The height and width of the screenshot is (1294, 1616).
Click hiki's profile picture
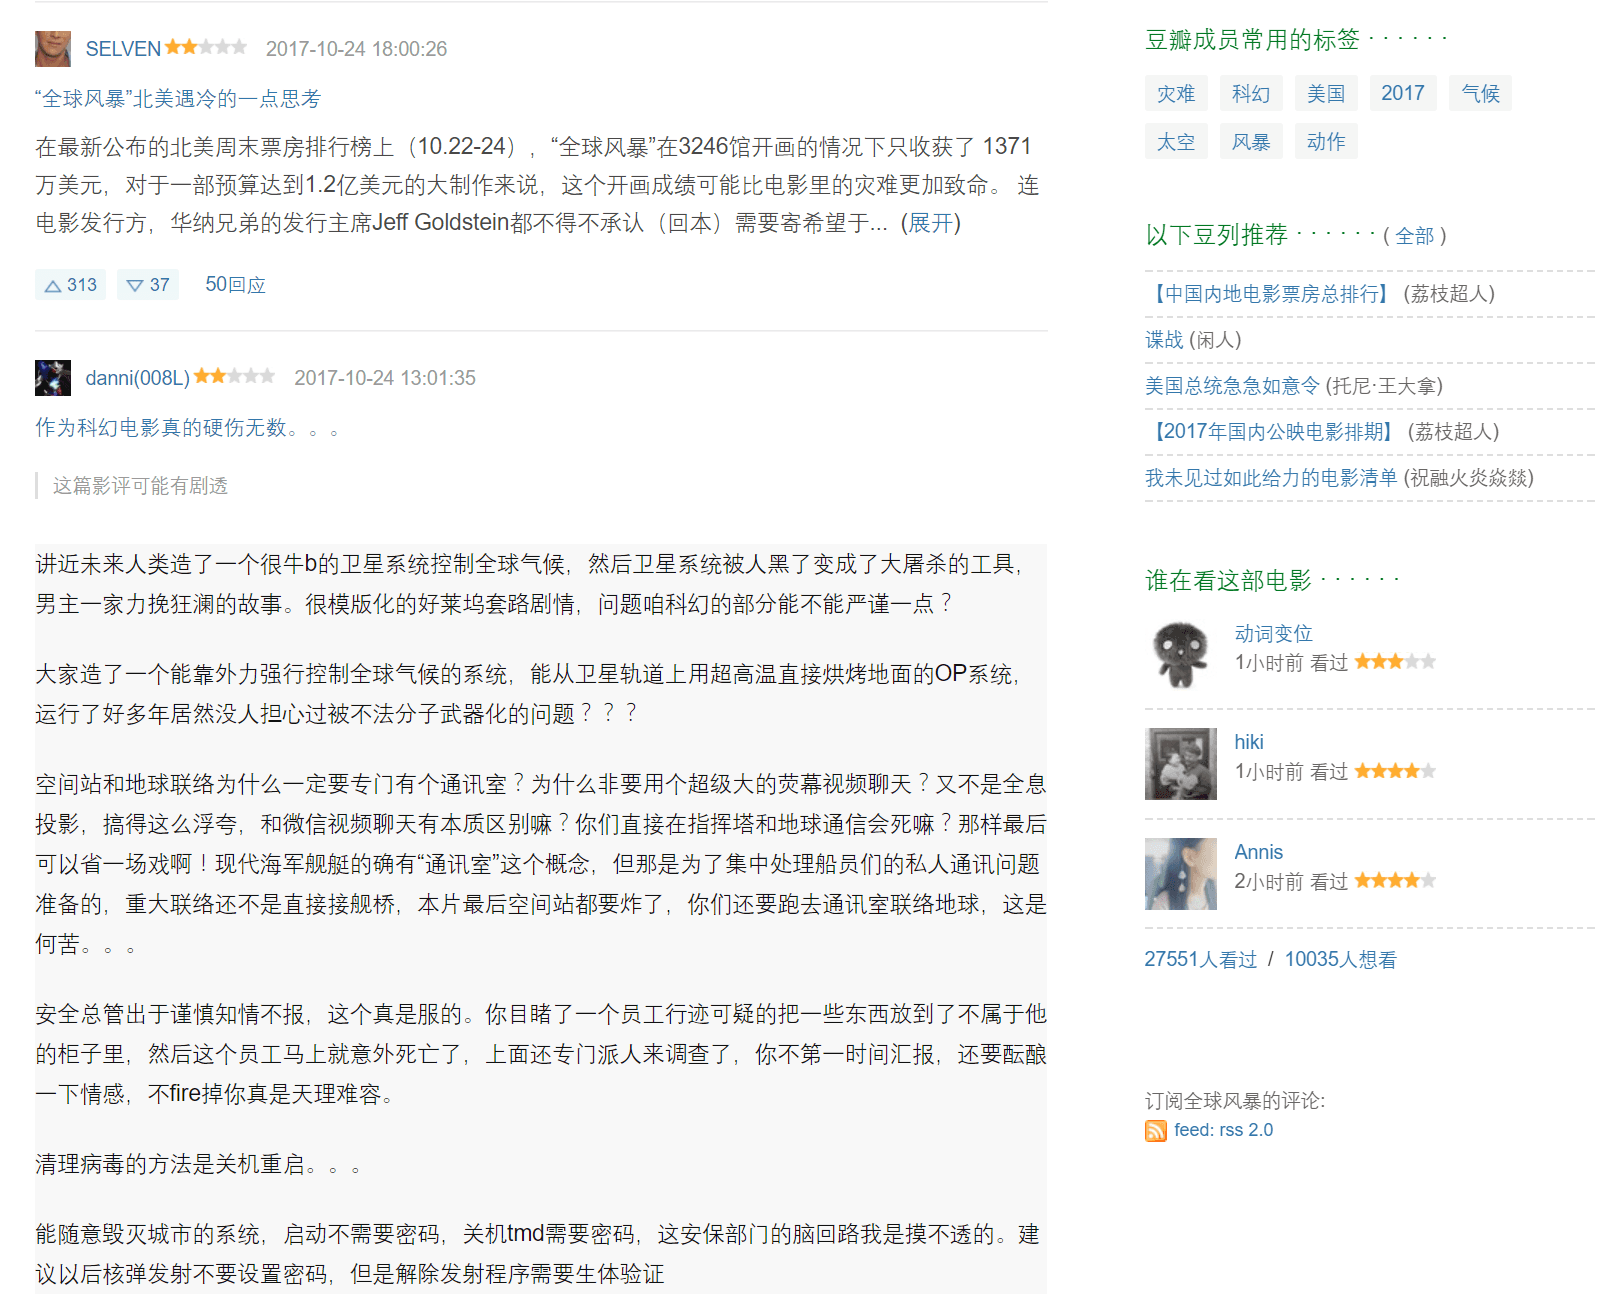click(1180, 763)
